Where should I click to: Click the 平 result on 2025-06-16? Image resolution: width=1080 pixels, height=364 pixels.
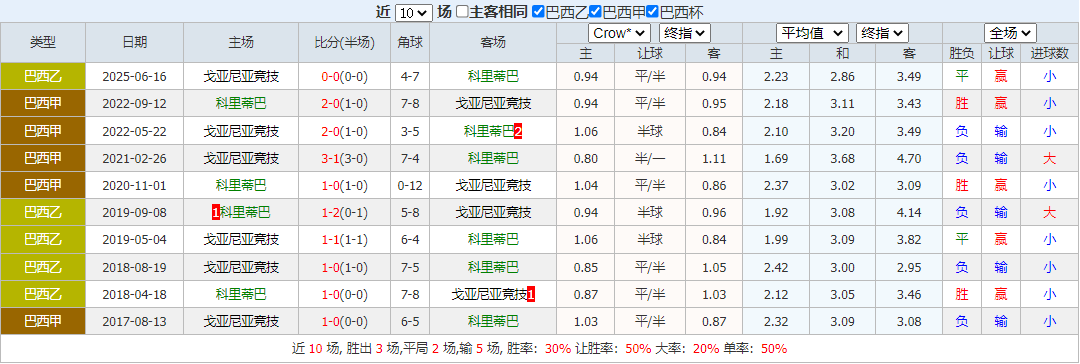pos(962,77)
